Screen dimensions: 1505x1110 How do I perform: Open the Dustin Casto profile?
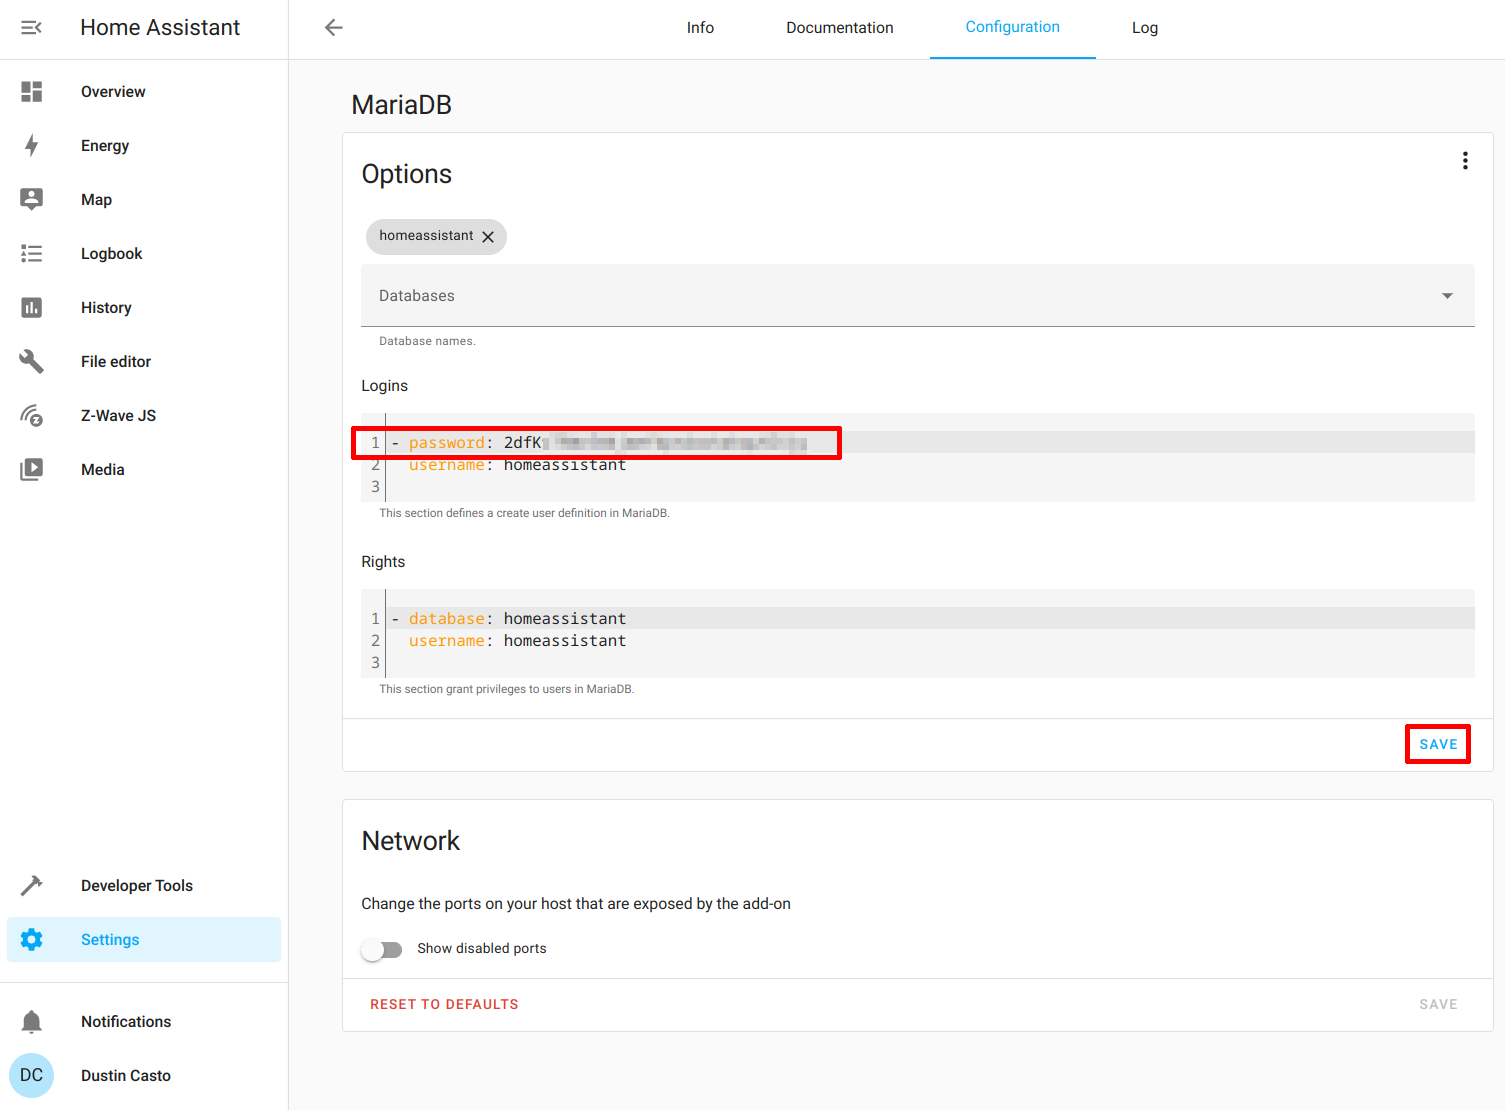144,1075
